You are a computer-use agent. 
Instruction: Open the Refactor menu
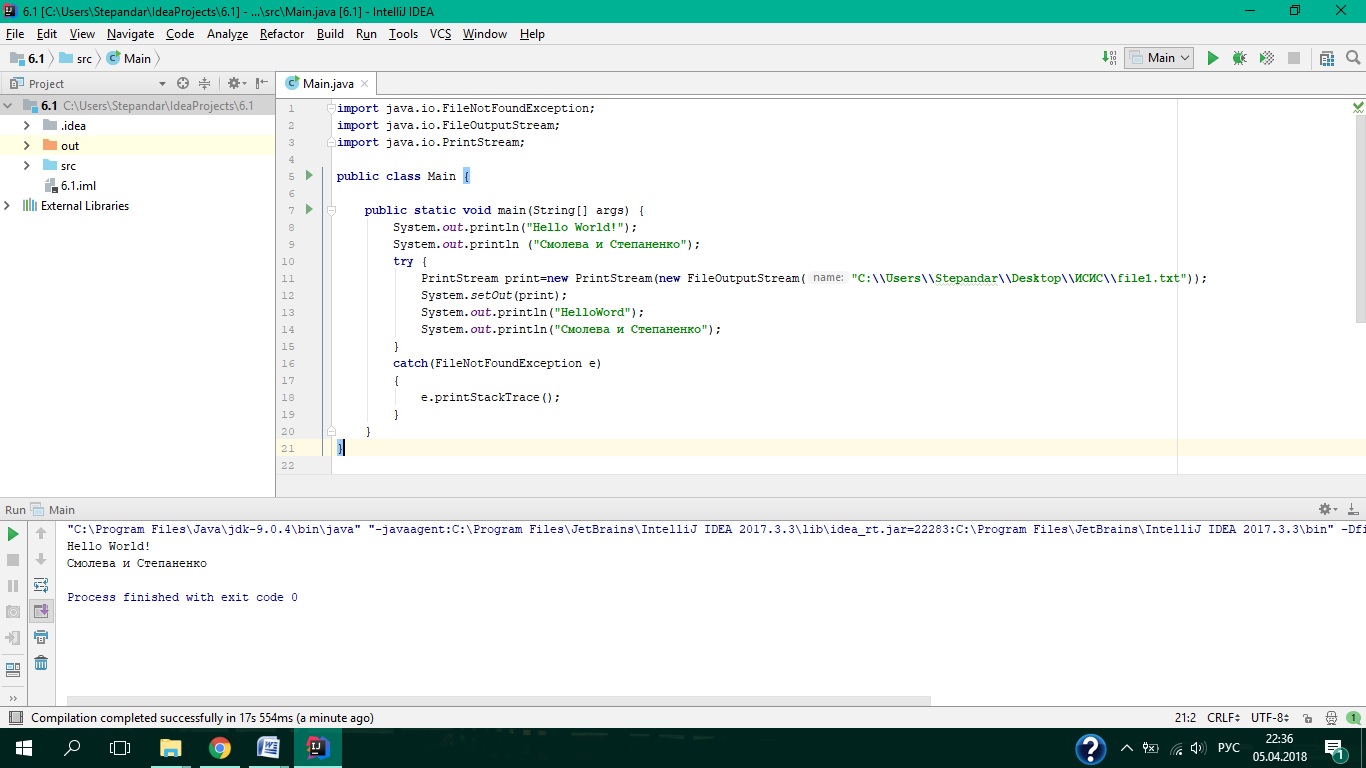(282, 34)
